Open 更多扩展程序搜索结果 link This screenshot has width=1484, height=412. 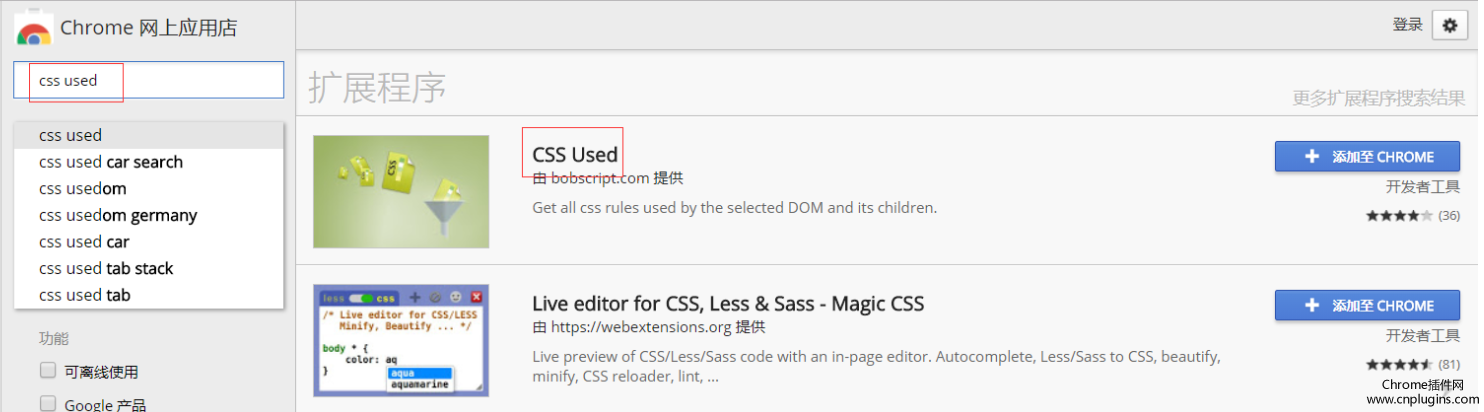pos(1378,98)
